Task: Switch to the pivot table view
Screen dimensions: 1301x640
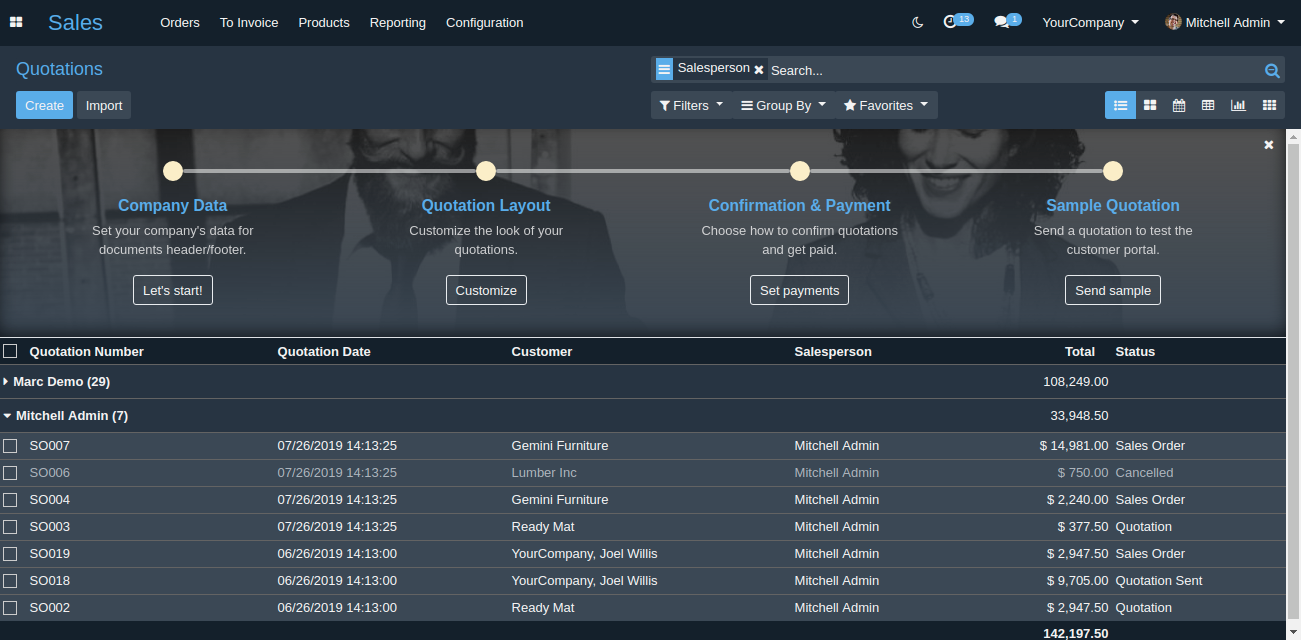Action: 1208,105
